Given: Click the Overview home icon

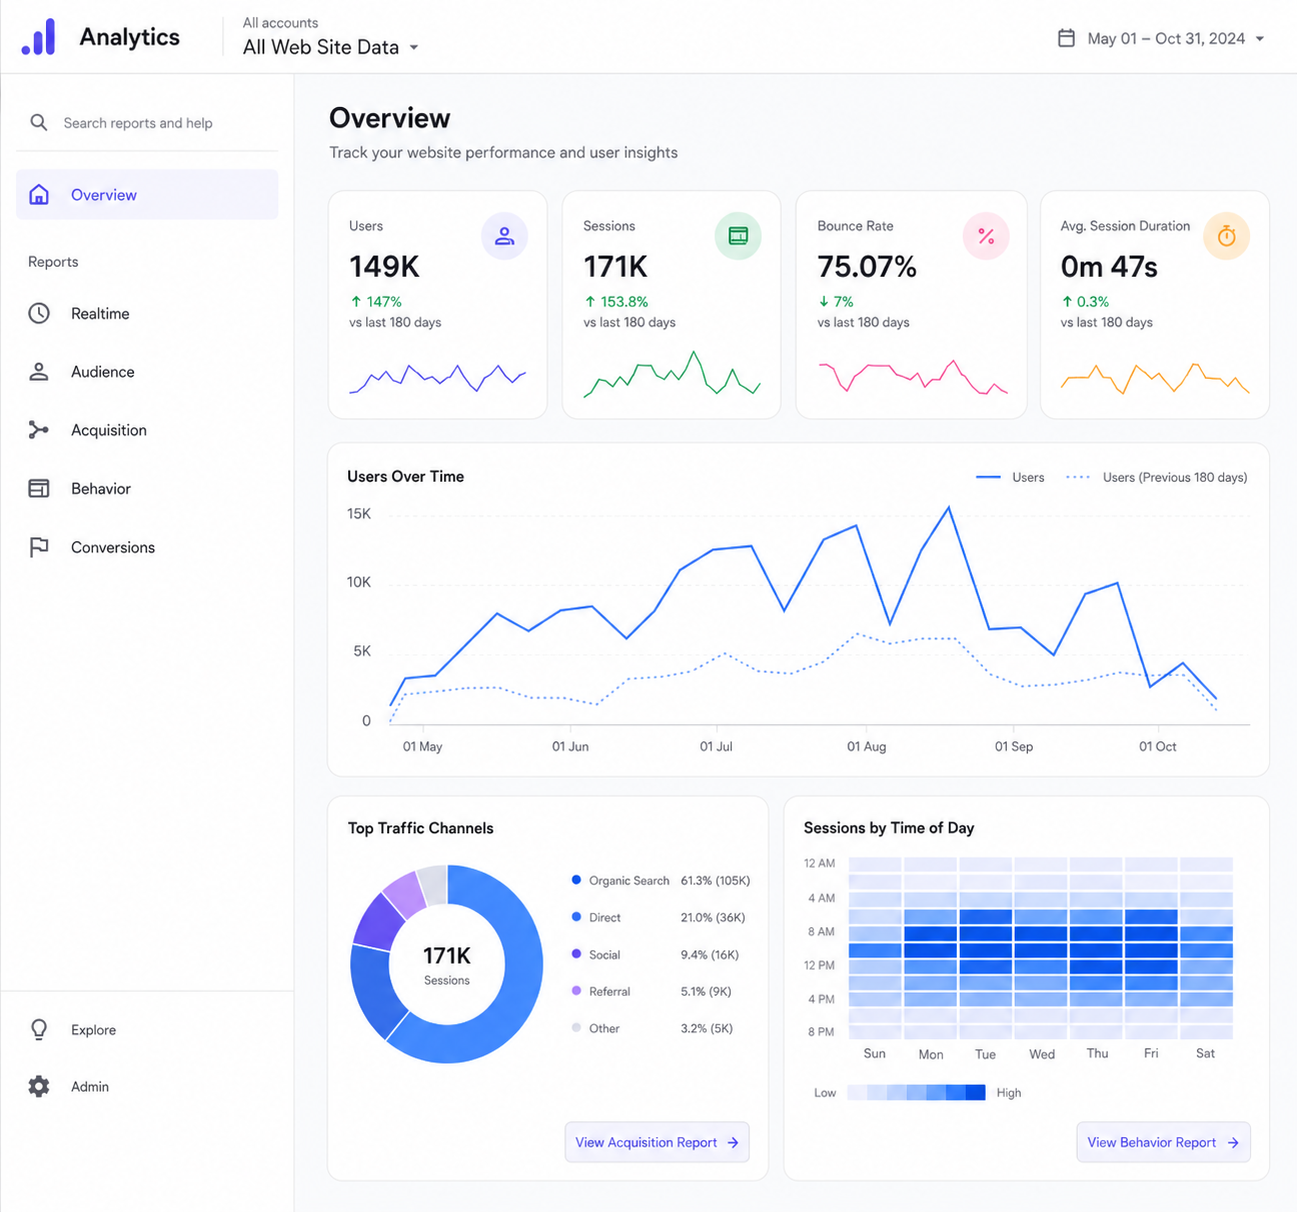Looking at the screenshot, I should coord(39,195).
